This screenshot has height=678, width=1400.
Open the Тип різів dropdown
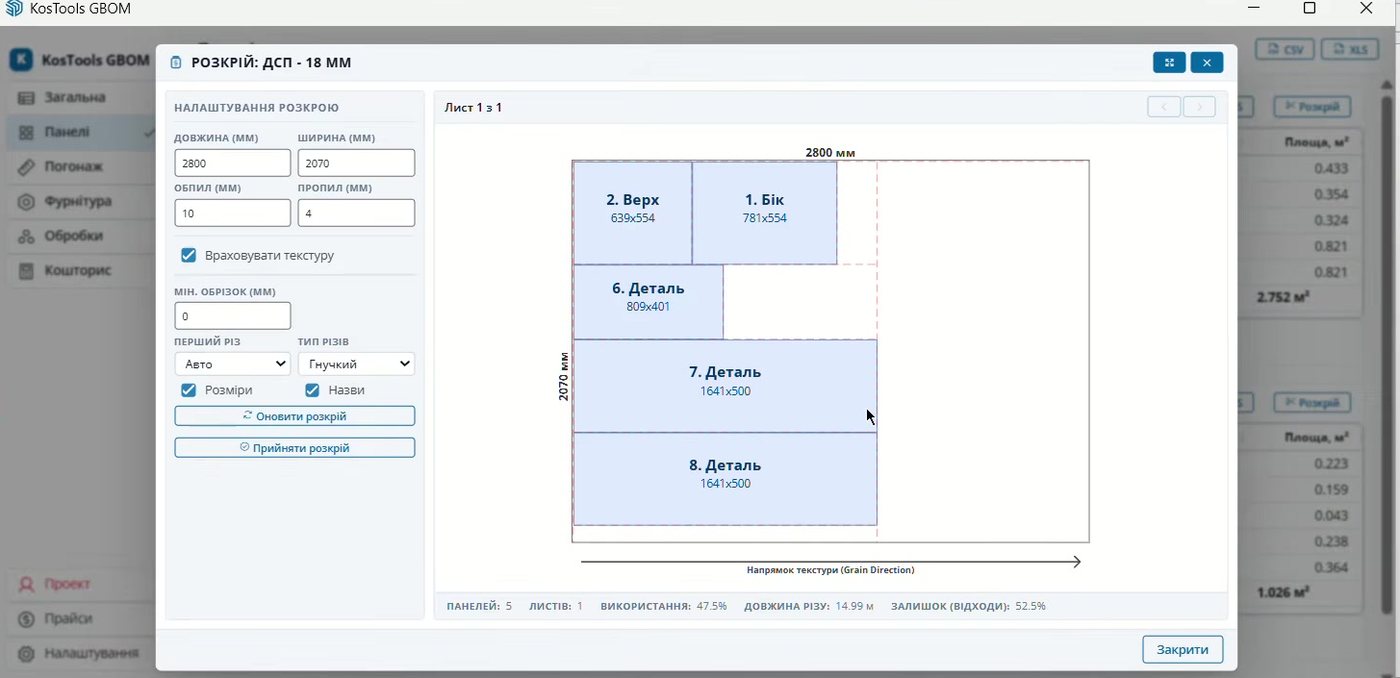click(x=356, y=364)
